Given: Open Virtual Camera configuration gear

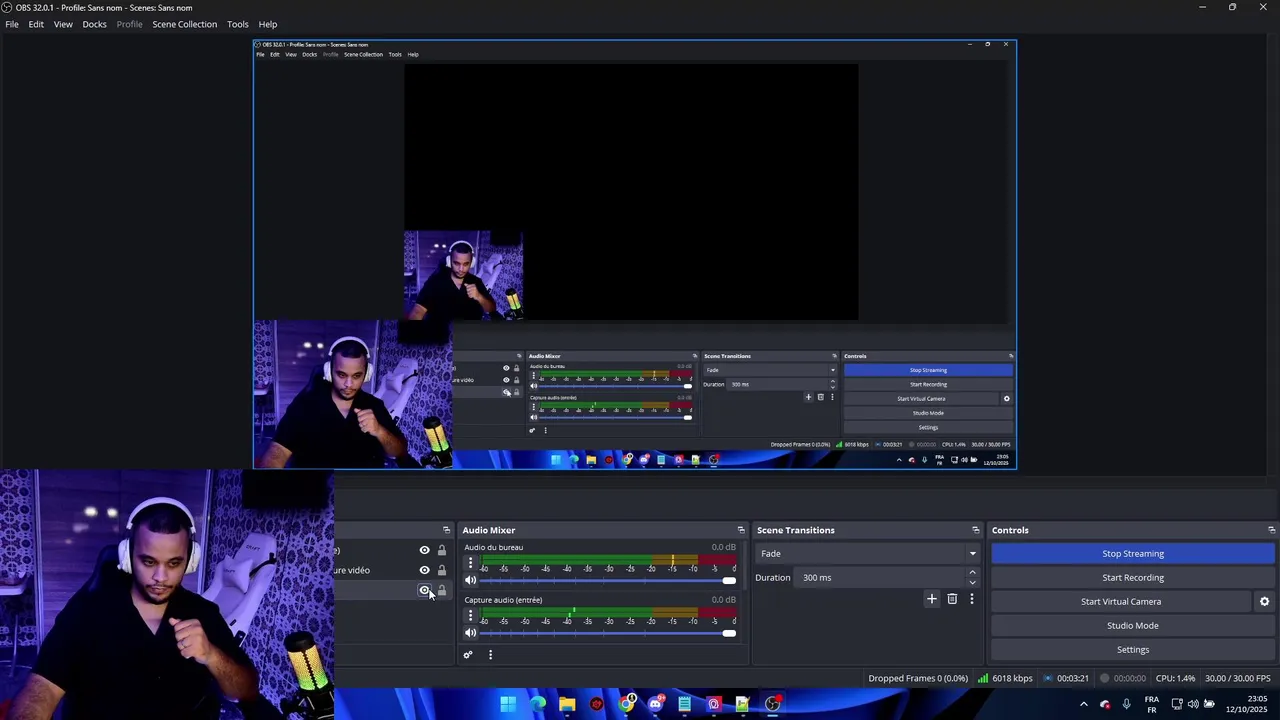Looking at the screenshot, I should point(1264,602).
